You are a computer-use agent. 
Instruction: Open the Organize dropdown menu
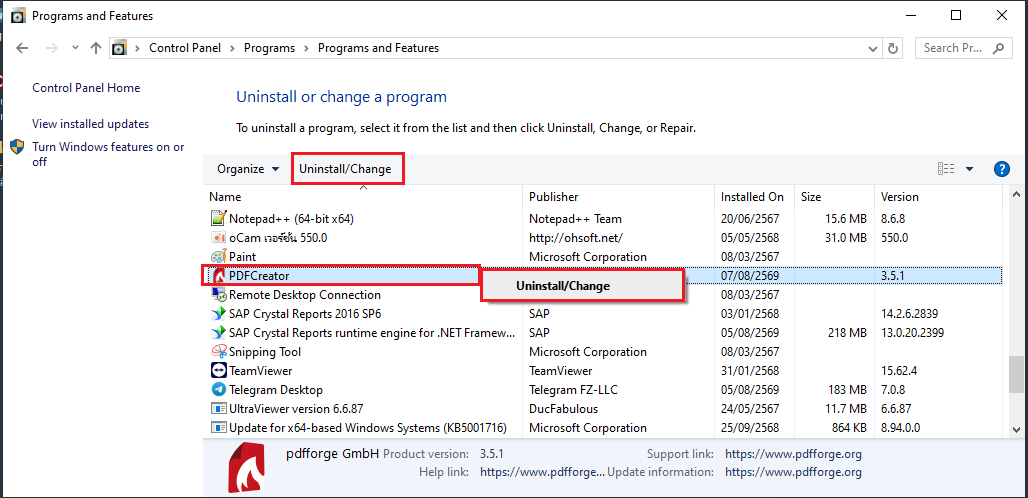pyautogui.click(x=248, y=169)
